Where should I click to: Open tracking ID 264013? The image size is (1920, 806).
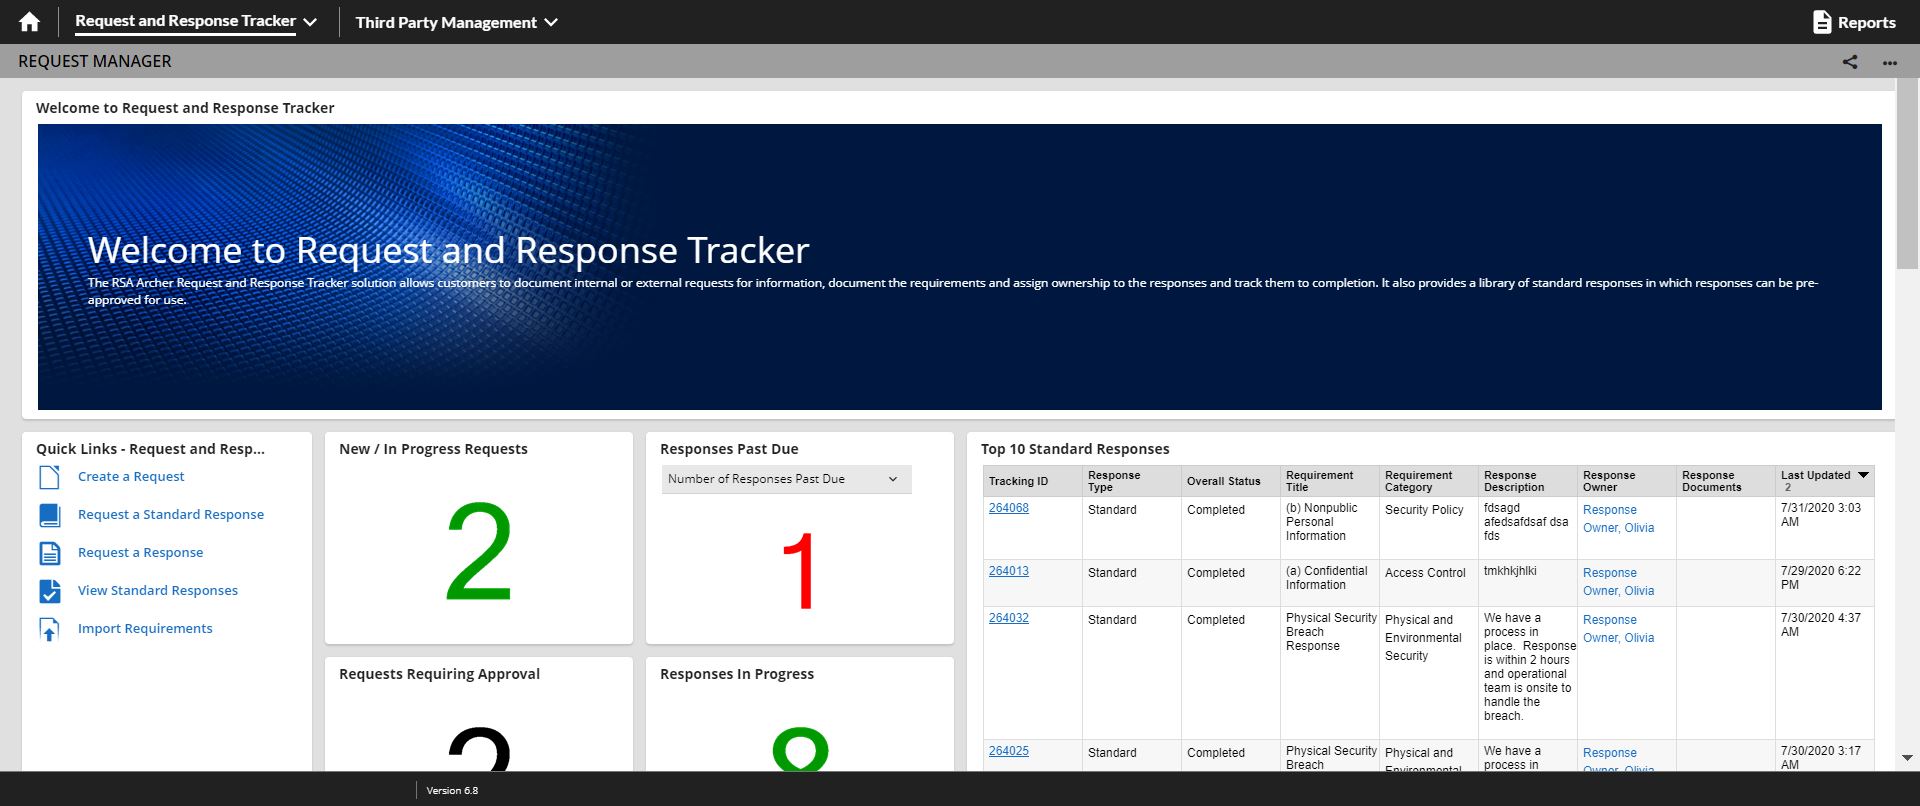(1008, 571)
